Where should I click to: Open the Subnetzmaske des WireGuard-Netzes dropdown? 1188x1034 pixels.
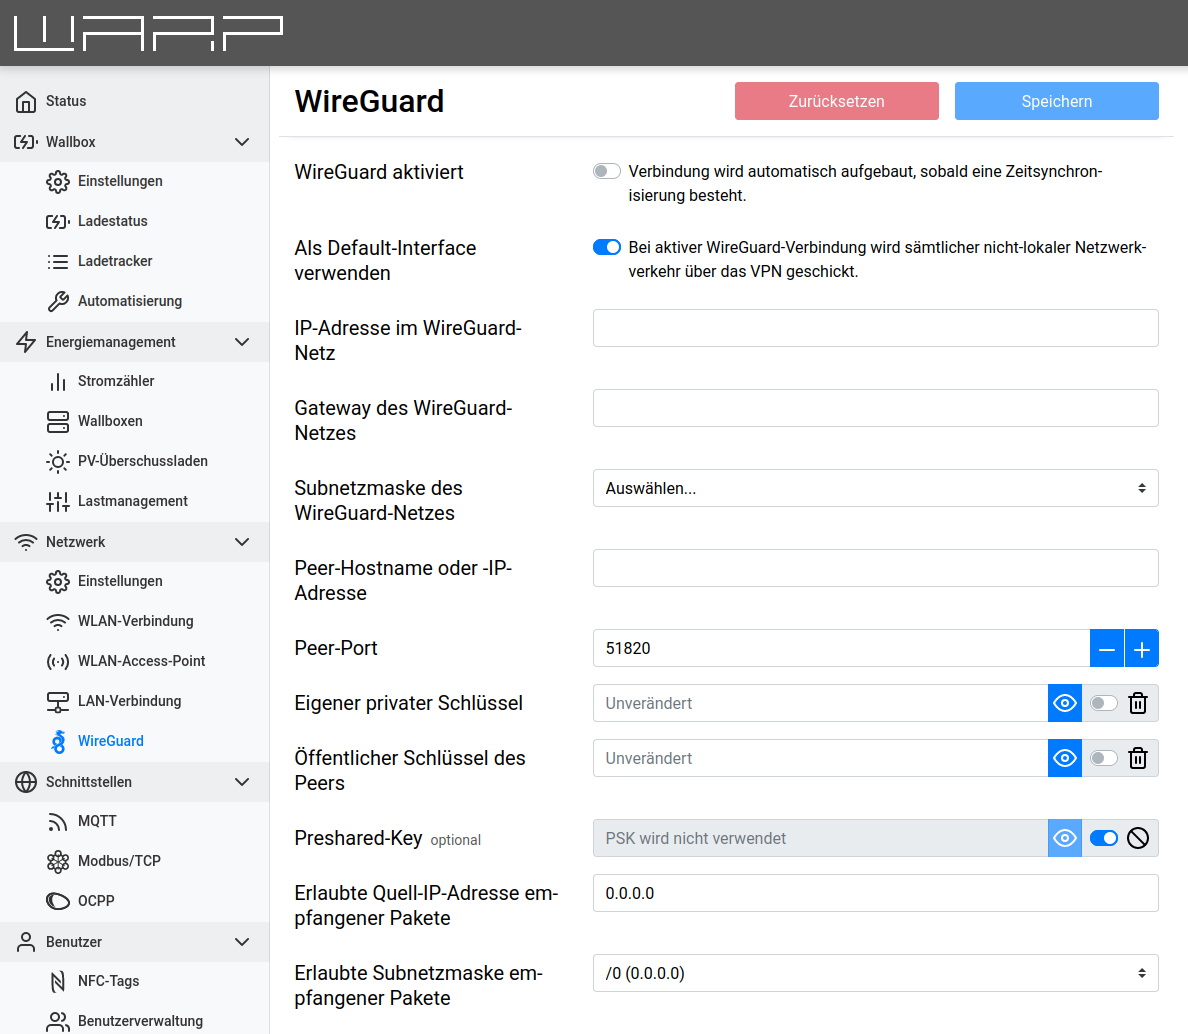click(x=875, y=488)
